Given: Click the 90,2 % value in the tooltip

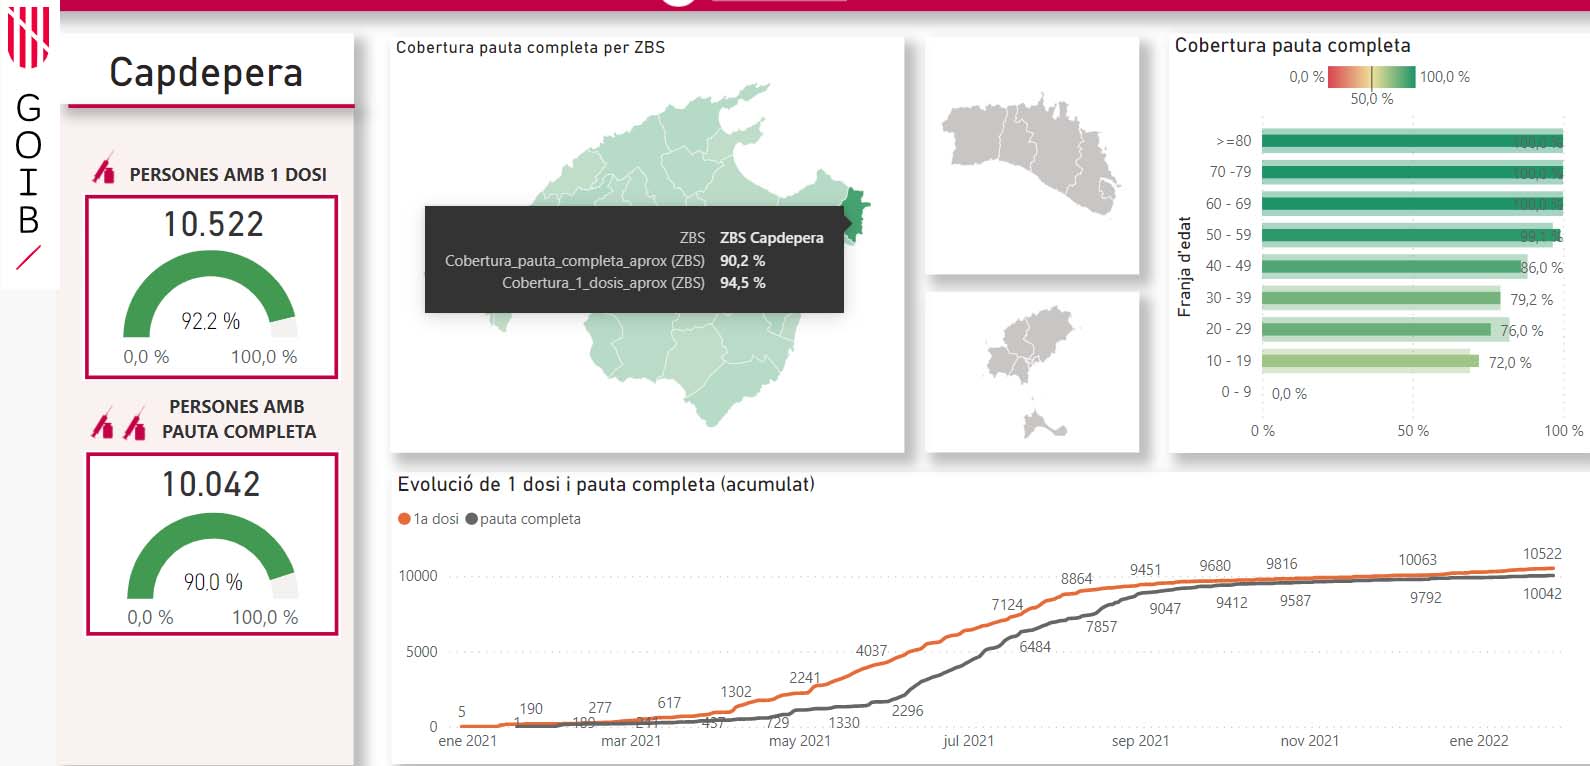Looking at the screenshot, I should [x=742, y=261].
